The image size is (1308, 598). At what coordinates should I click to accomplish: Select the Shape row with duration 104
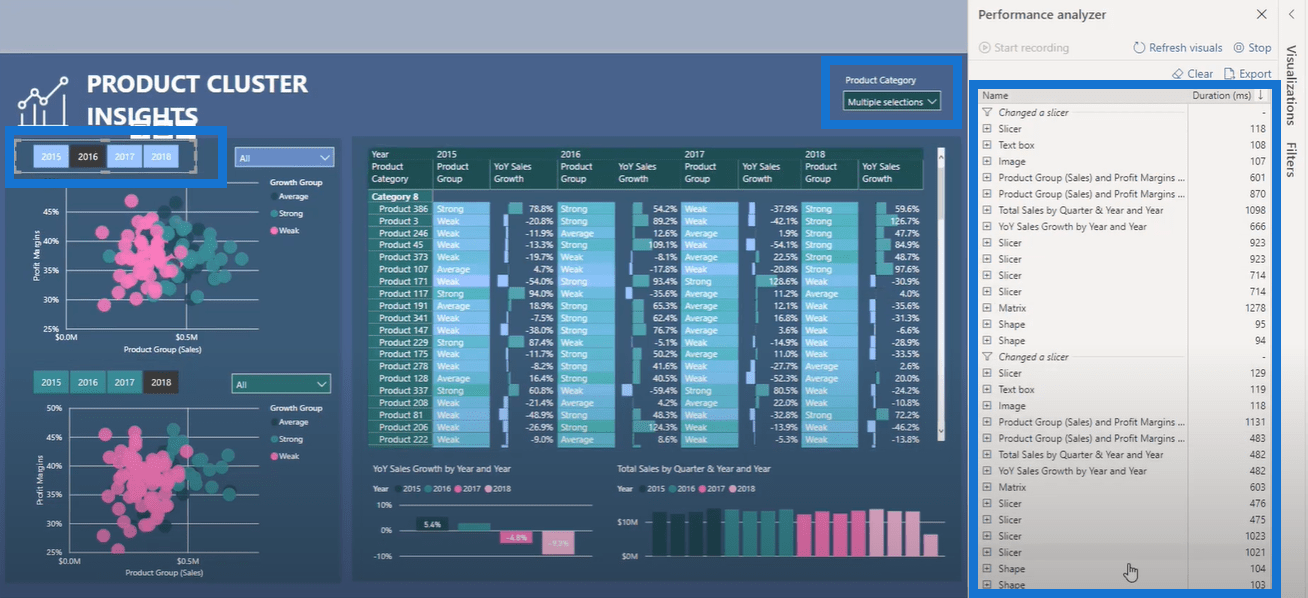pyautogui.click(x=1124, y=568)
